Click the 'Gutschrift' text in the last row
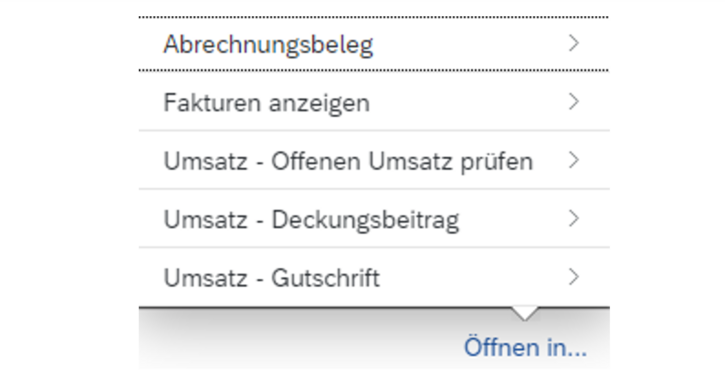The height and width of the screenshot is (384, 725). (x=326, y=278)
